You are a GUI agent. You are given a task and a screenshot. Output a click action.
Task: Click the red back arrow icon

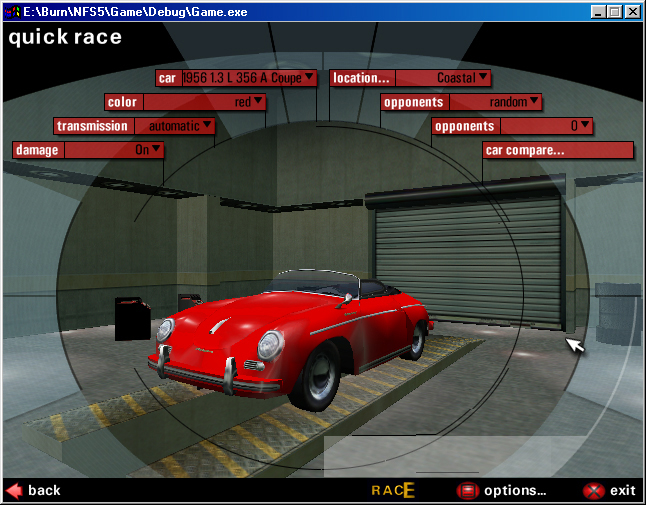(14, 491)
